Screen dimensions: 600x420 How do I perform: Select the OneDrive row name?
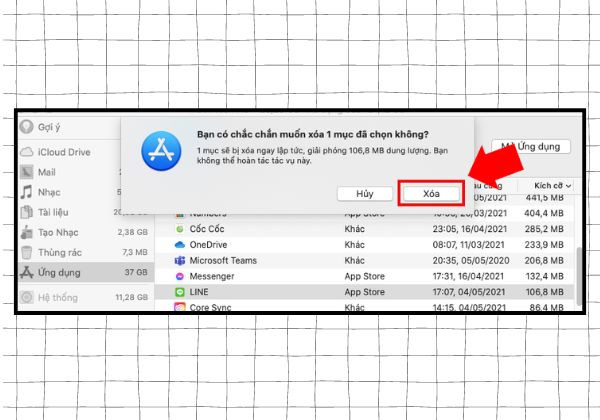pos(208,245)
